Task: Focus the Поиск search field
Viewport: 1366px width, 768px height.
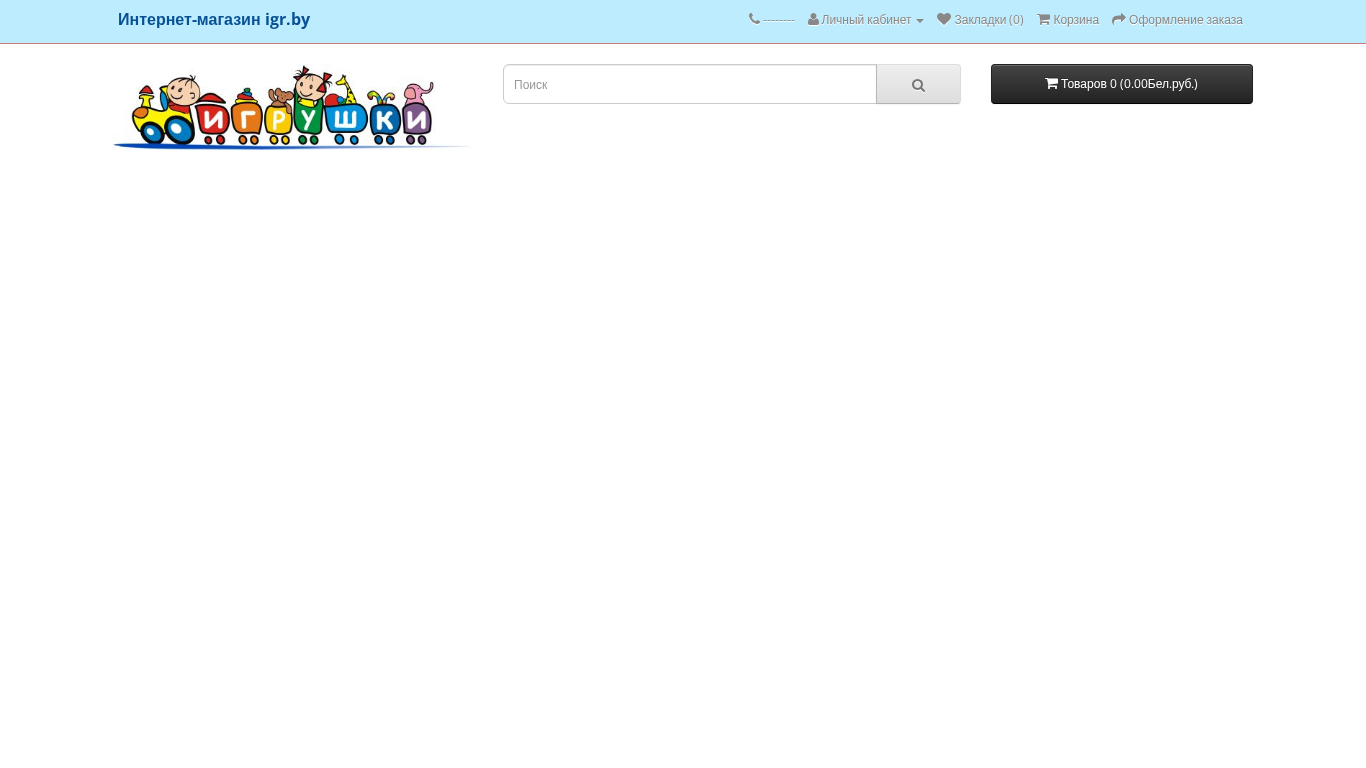Action: pyautogui.click(x=690, y=84)
